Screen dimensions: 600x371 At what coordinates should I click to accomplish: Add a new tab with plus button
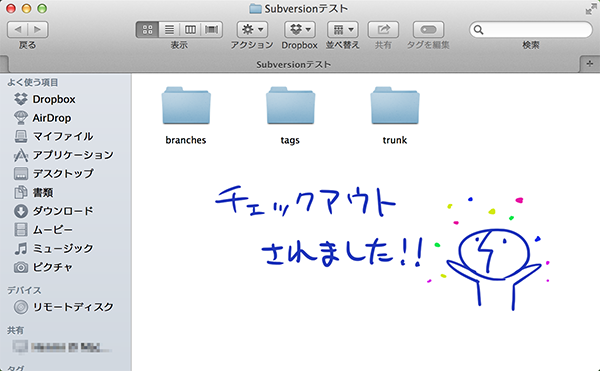pos(590,63)
